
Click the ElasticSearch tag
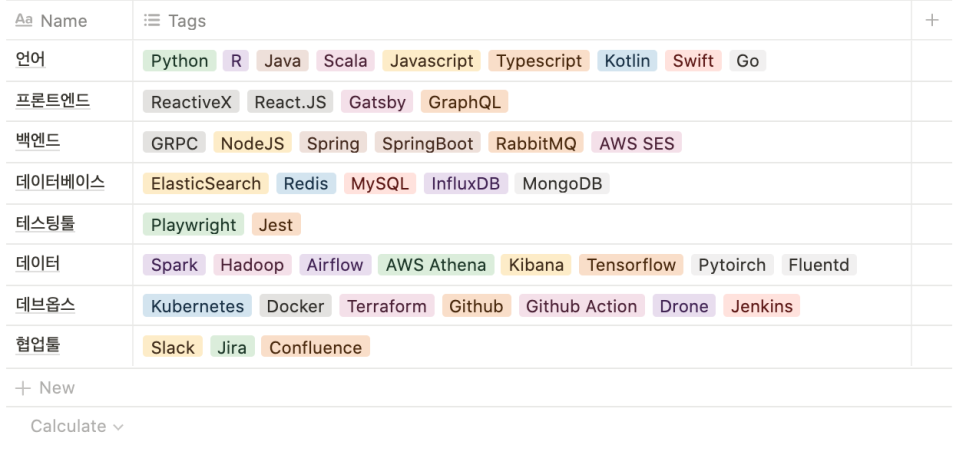point(206,184)
